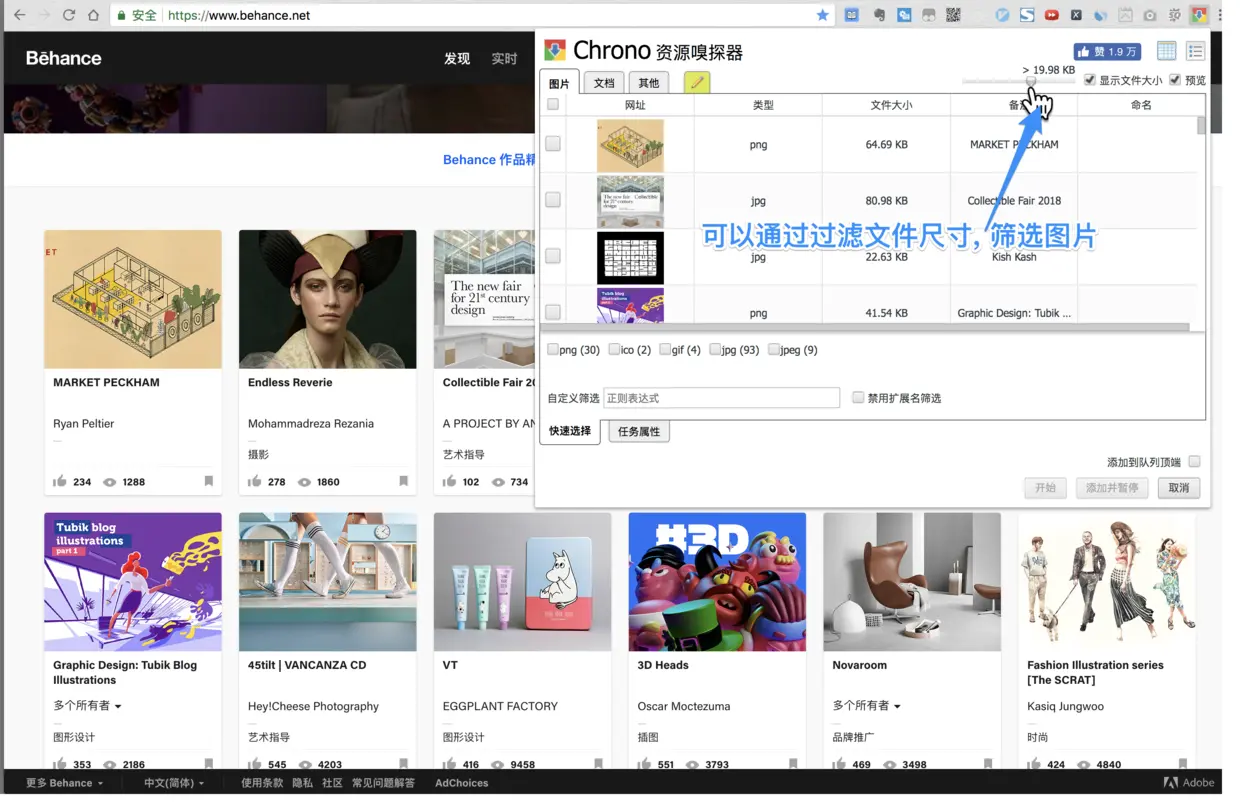Open the 3D Heads project thumbnail
This screenshot has width=1240, height=812.
tap(717, 582)
